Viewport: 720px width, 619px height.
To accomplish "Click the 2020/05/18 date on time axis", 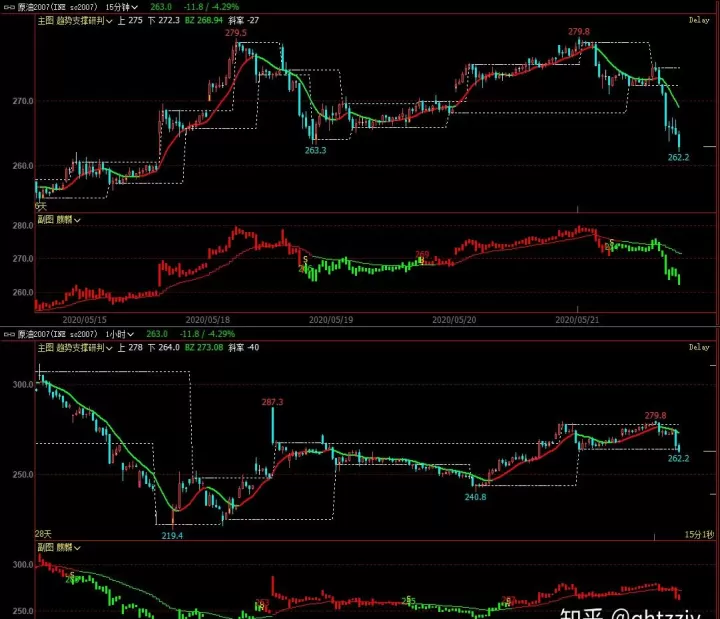I will [x=208, y=320].
